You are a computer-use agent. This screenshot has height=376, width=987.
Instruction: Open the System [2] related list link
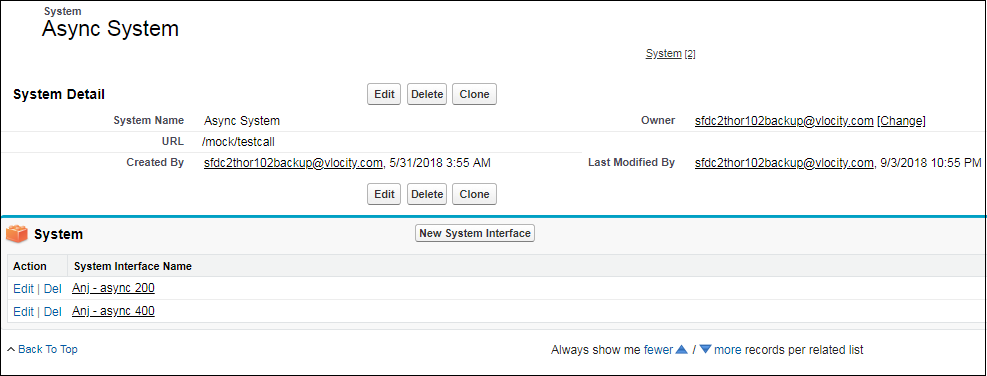click(670, 54)
